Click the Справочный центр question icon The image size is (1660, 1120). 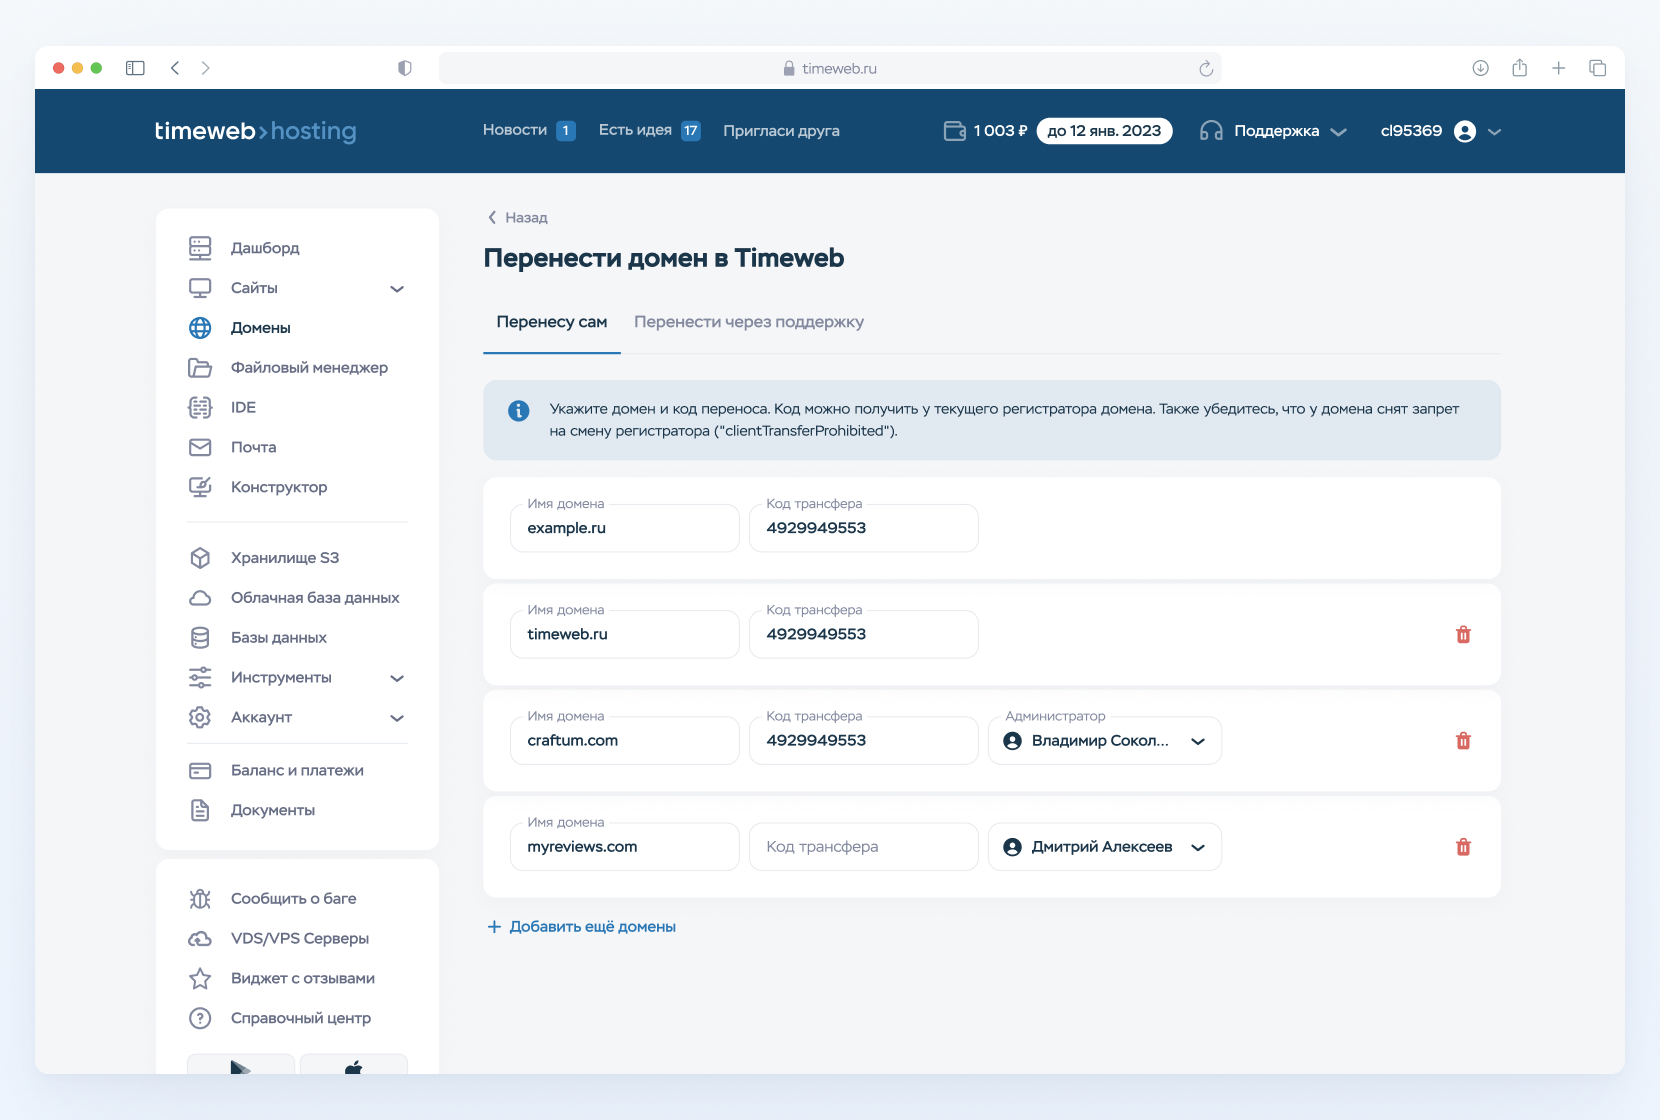point(200,1018)
